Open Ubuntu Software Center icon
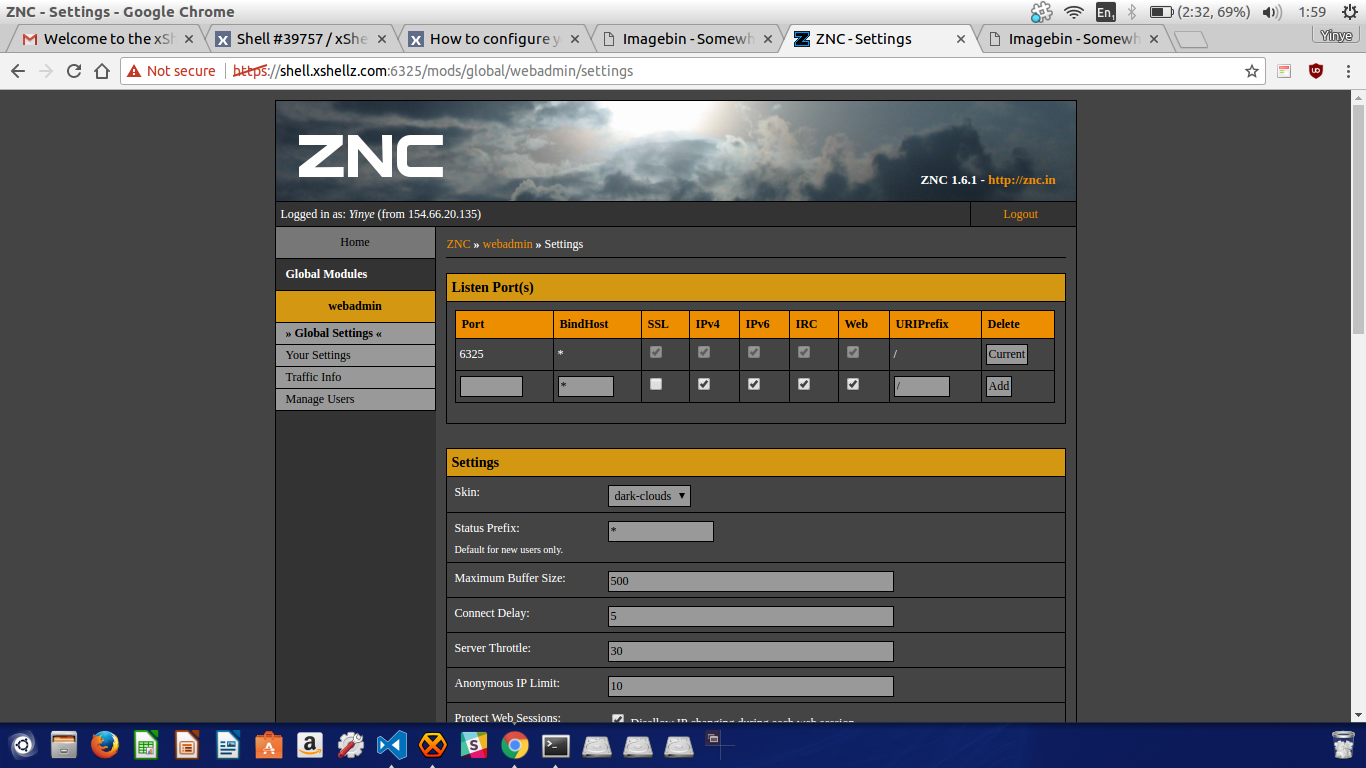This screenshot has width=1366, height=768. click(x=269, y=745)
